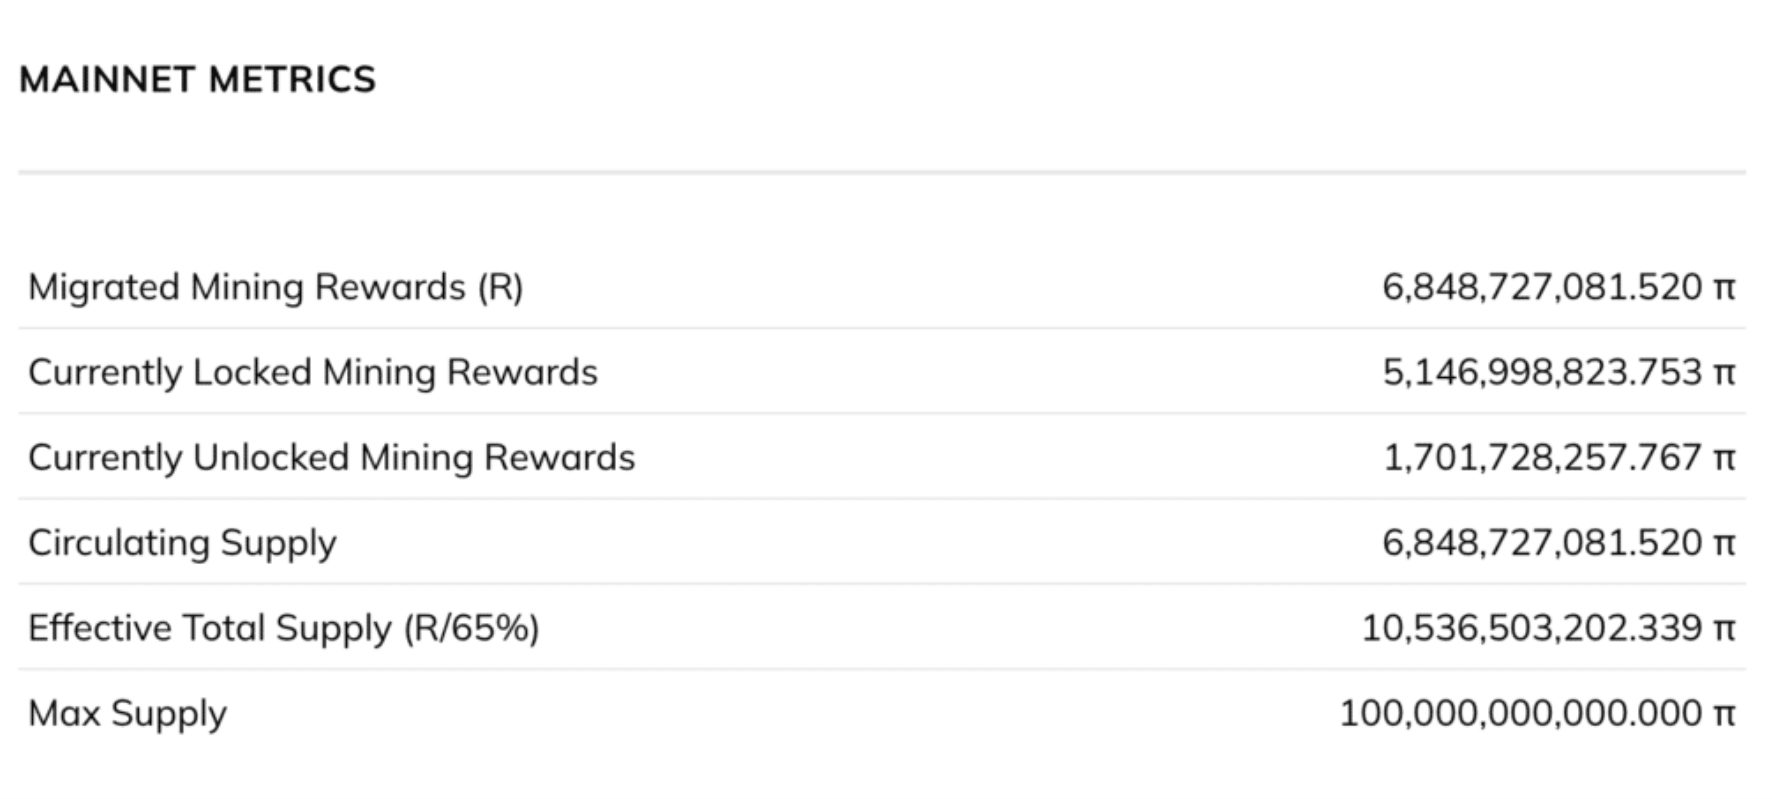Select the effective total supply value 10,536,503,202.339

(x=1531, y=628)
